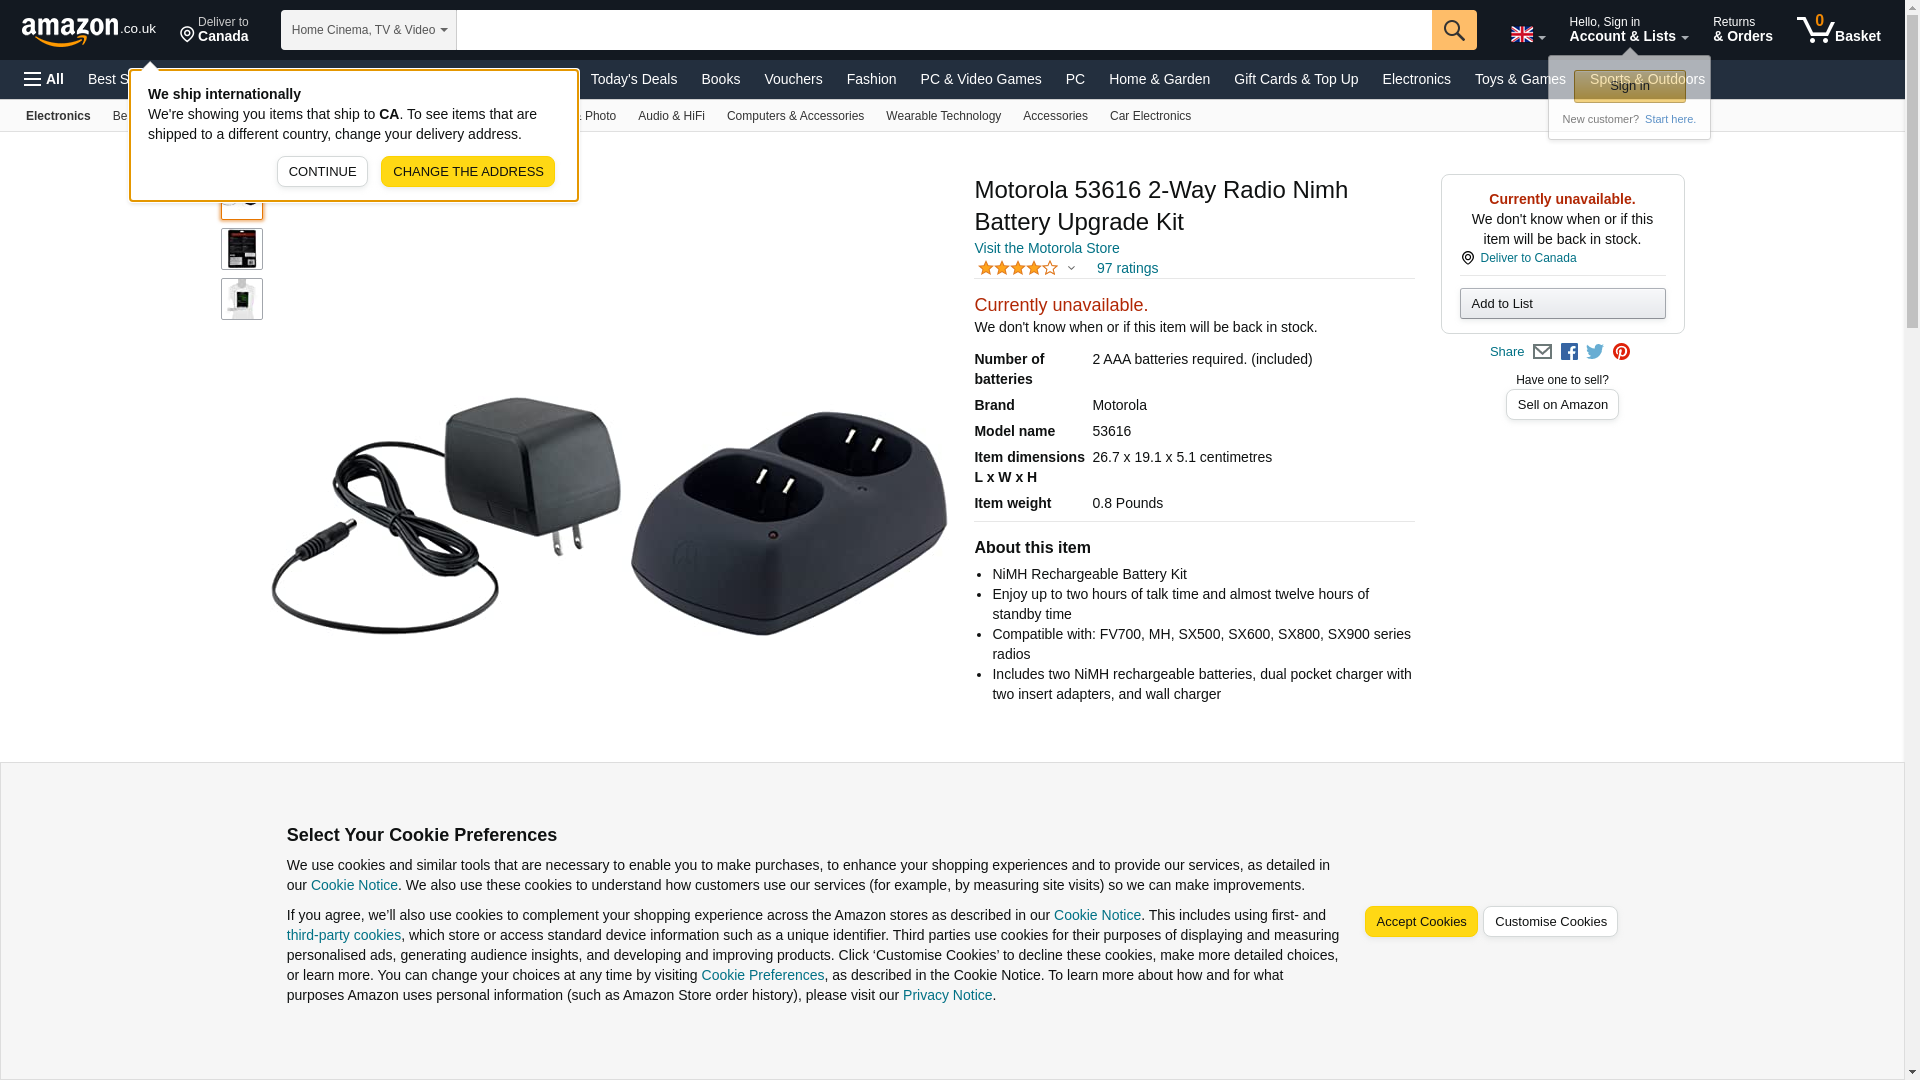
Task: Share product on Facebook icon
Action: coord(1569,352)
